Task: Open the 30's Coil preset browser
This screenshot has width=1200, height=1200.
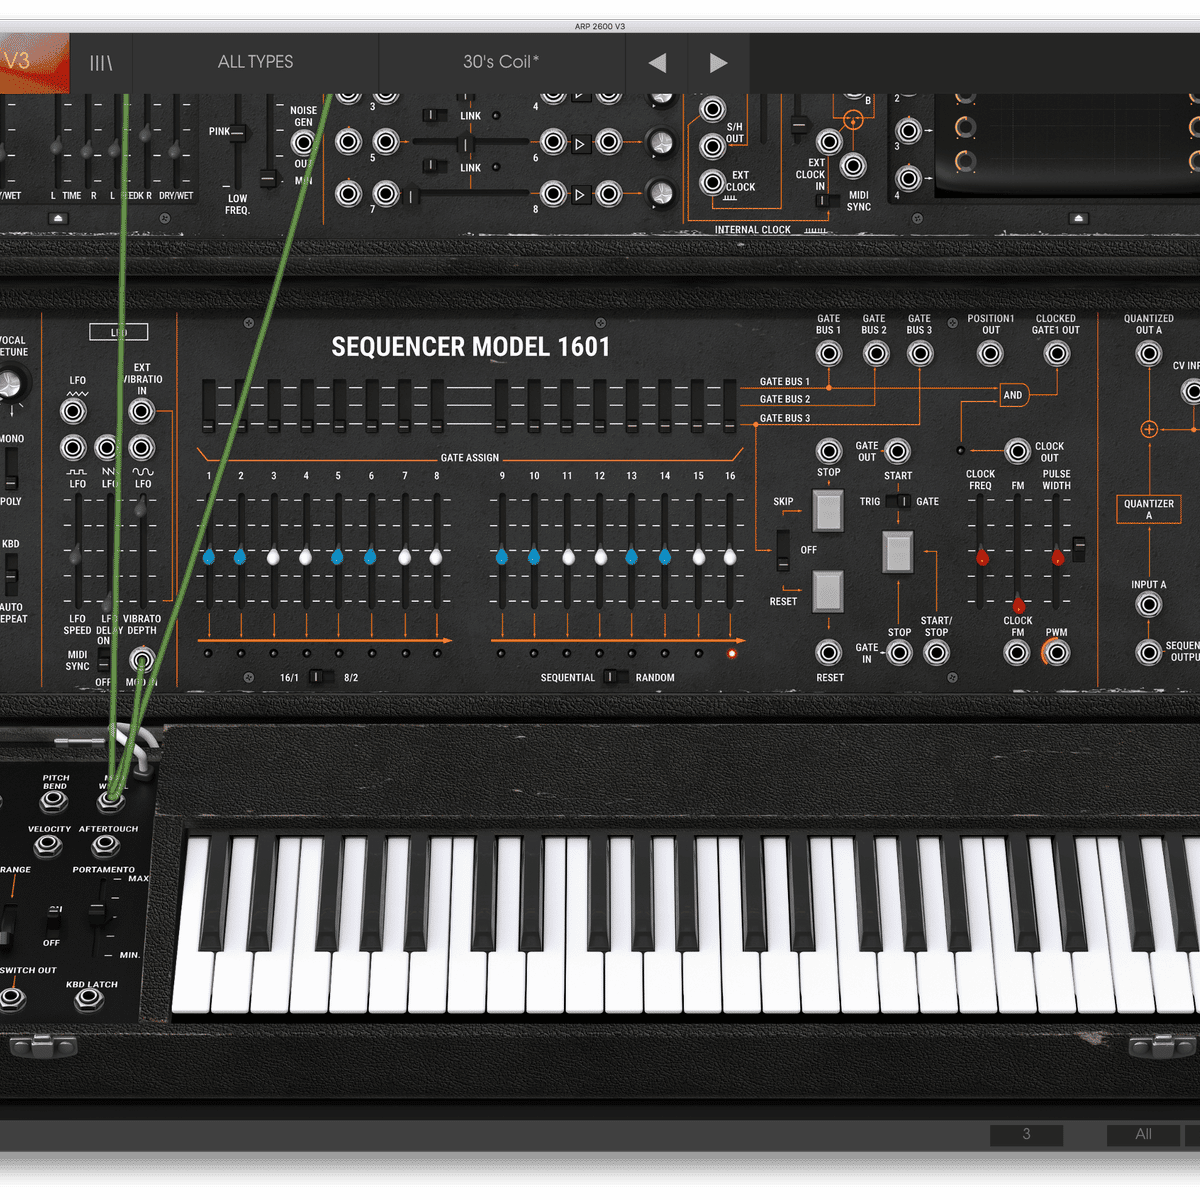Action: pos(500,61)
